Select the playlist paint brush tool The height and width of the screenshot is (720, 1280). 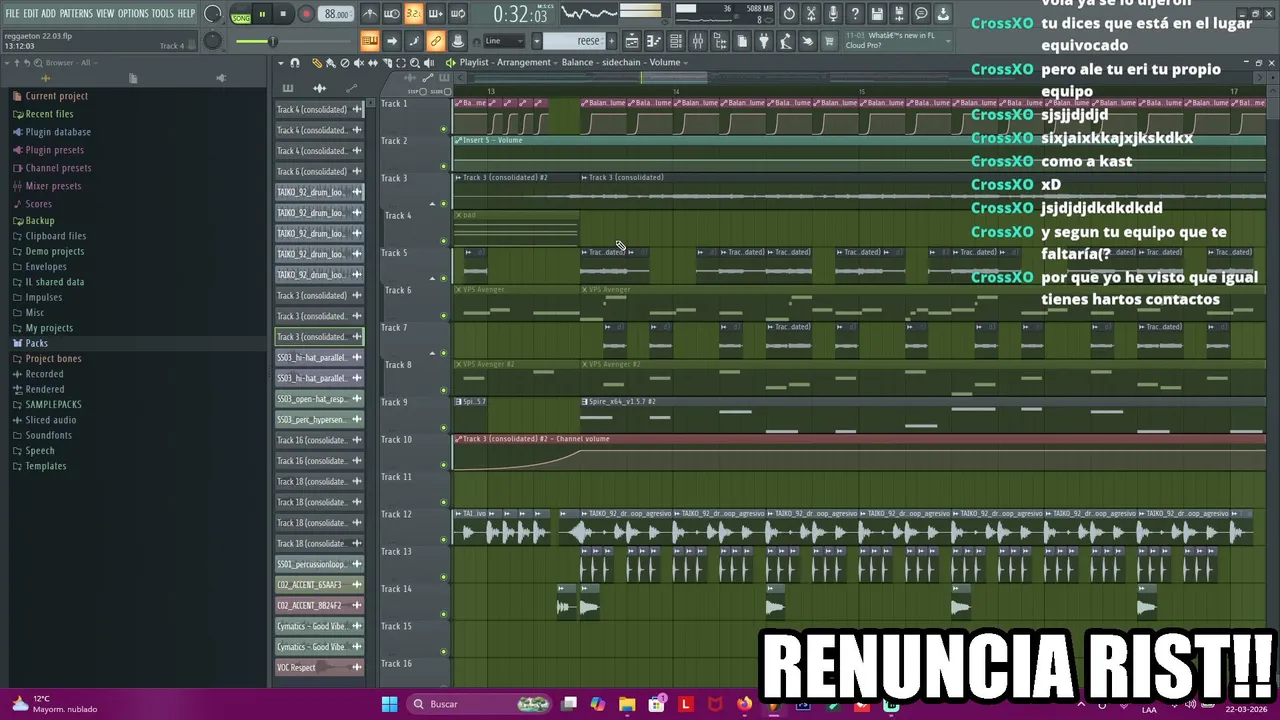point(331,63)
